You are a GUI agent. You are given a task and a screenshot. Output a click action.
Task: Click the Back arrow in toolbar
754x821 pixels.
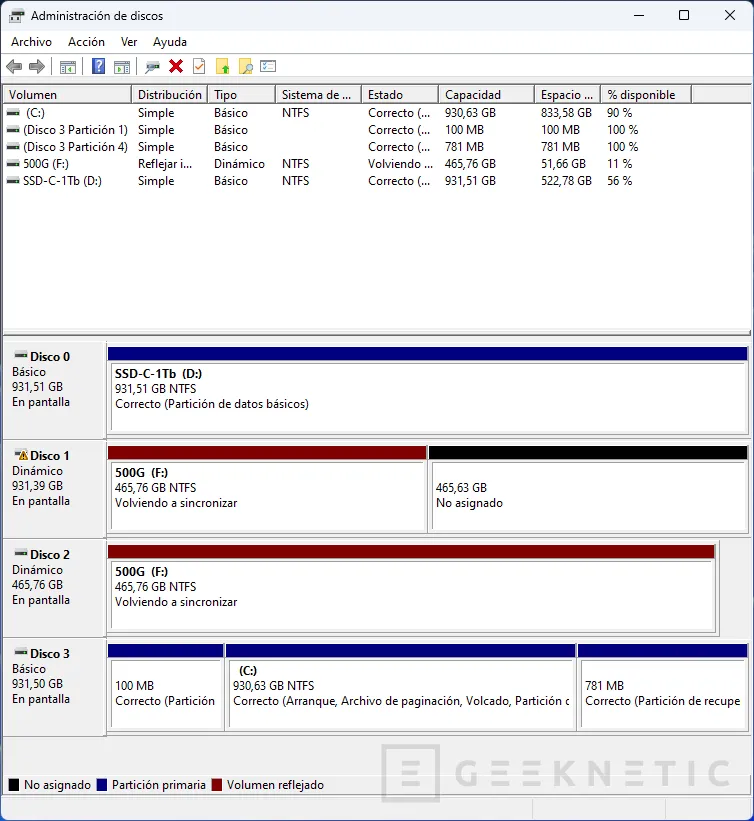pyautogui.click(x=14, y=67)
